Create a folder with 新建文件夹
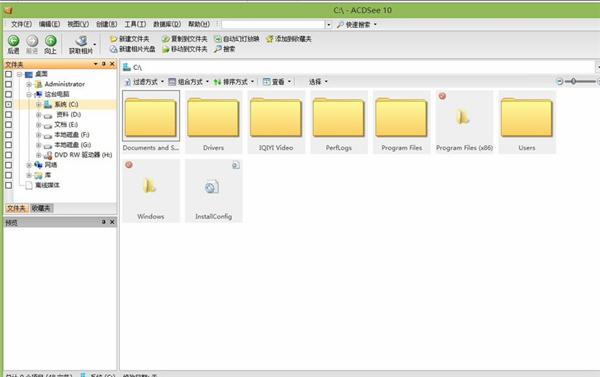Screen dimensions: 600x377 click(129, 39)
